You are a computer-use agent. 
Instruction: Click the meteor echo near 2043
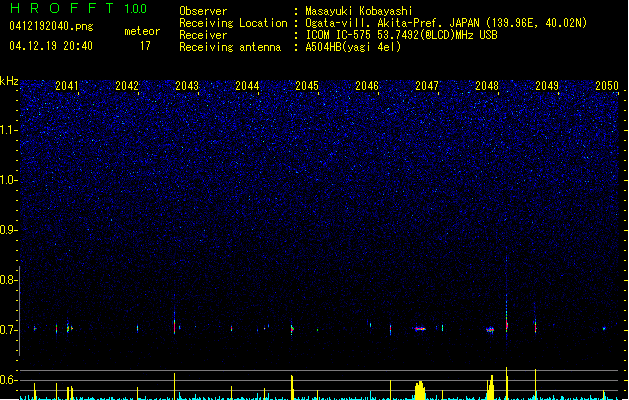(174, 326)
